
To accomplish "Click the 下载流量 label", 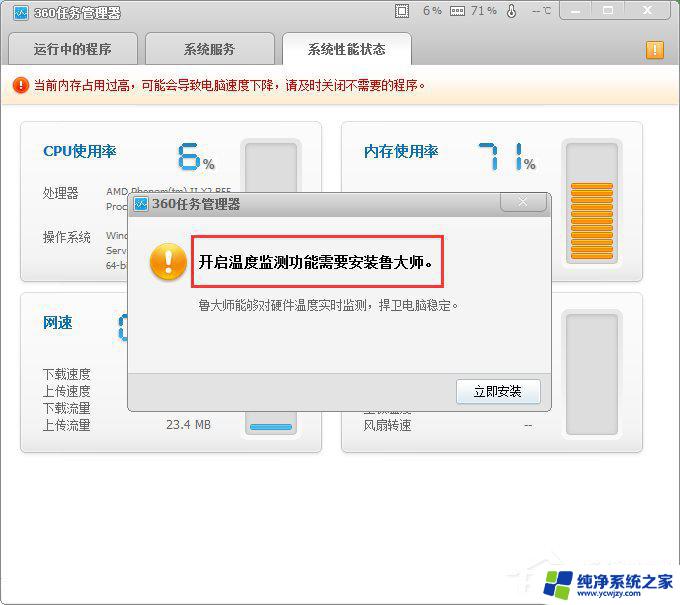I will pos(67,408).
